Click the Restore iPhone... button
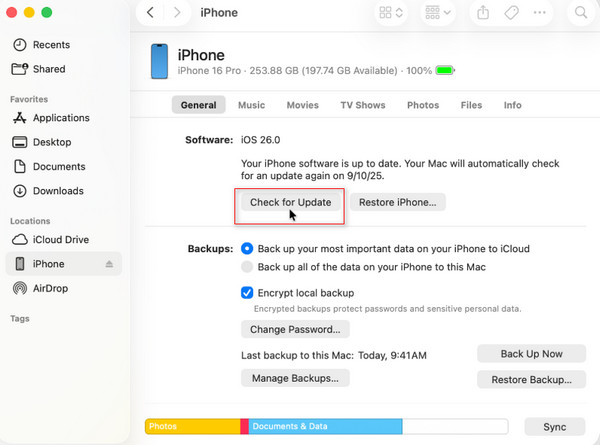Screen dimensions: 600x445 [x=398, y=202]
